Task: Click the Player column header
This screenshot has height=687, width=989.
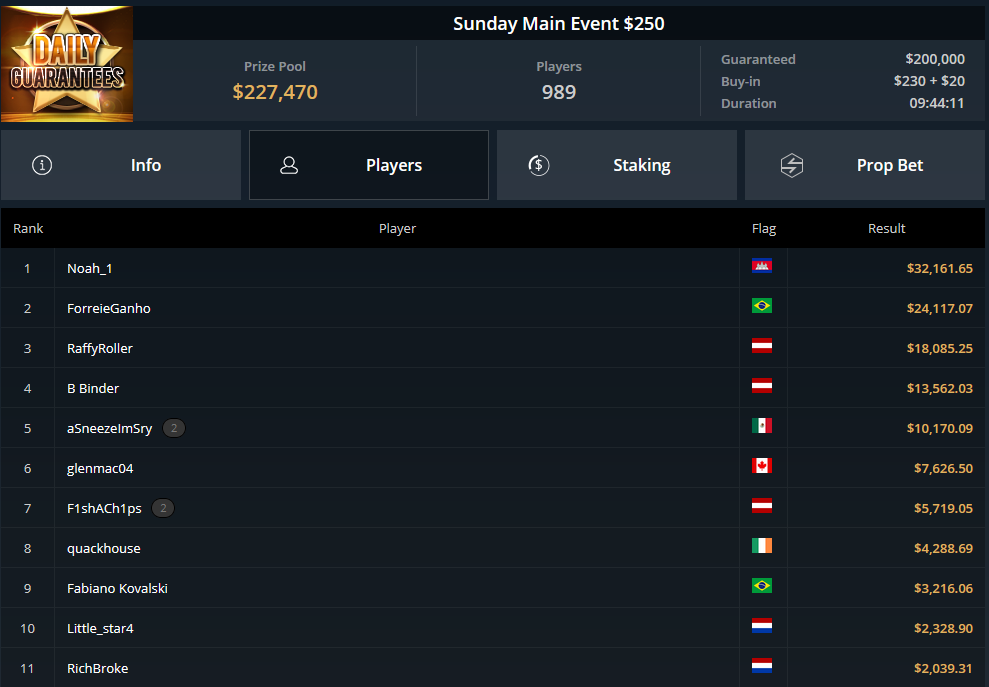Action: [397, 228]
